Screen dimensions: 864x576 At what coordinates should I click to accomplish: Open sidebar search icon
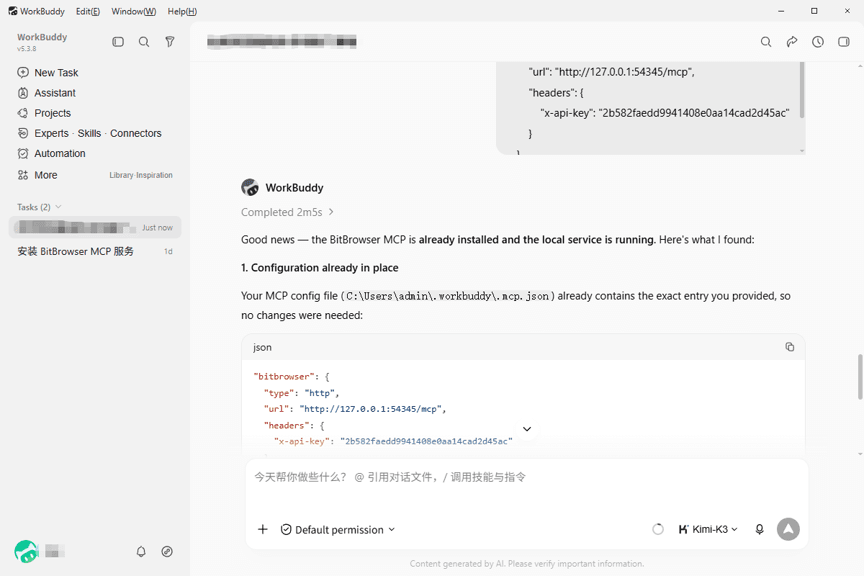[144, 42]
